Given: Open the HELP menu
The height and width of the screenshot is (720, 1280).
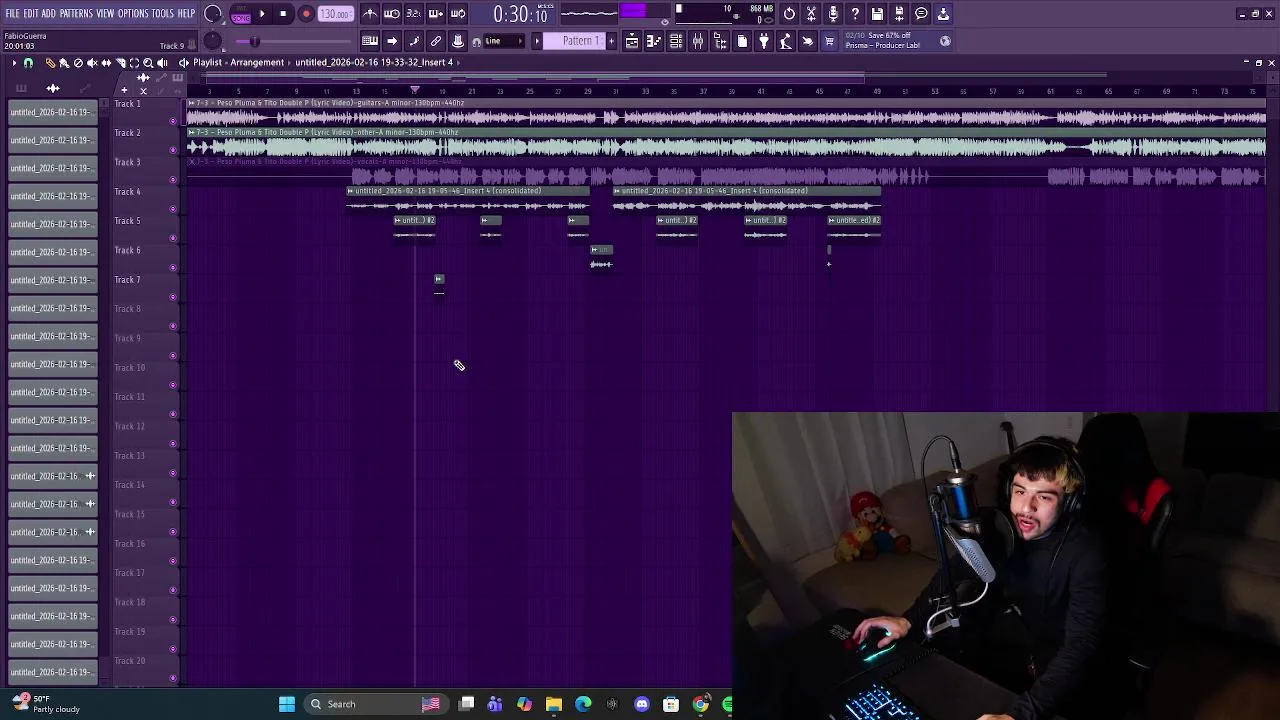Looking at the screenshot, I should 187,14.
